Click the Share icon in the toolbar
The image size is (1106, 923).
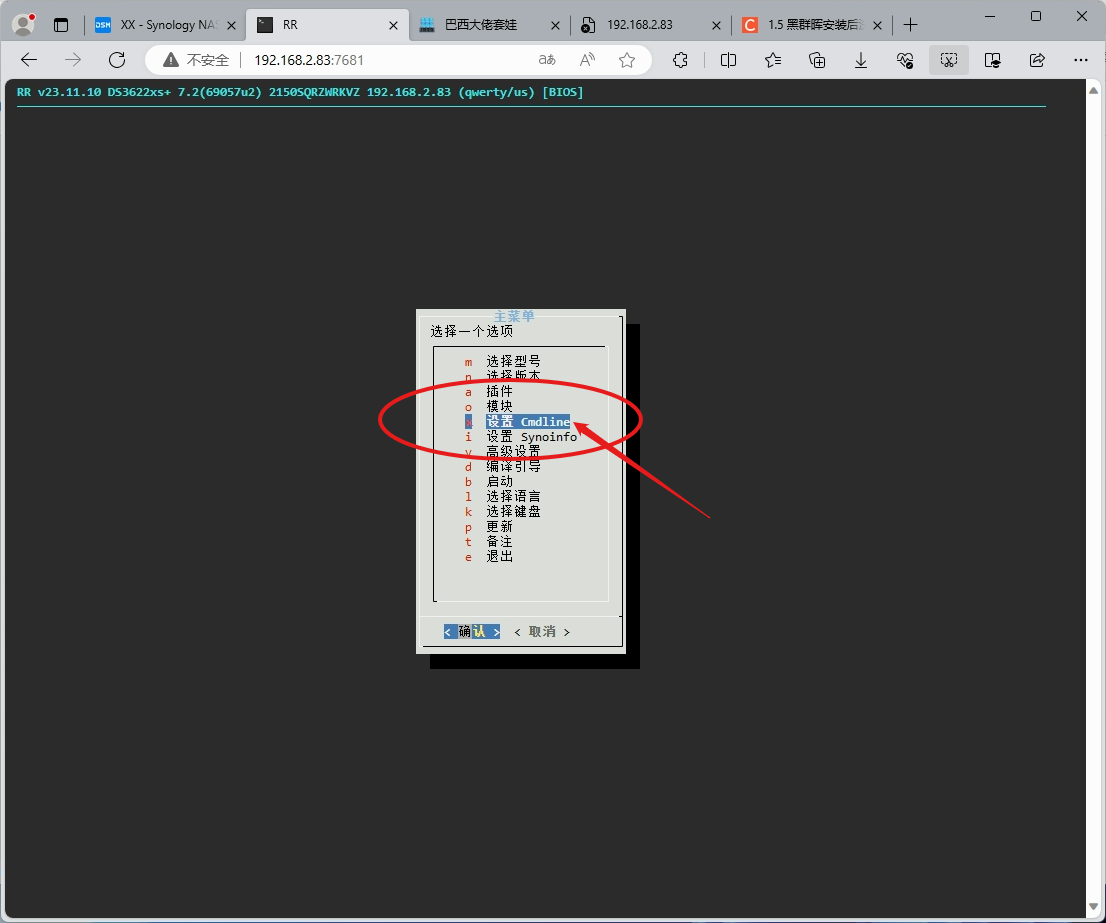(x=1036, y=60)
